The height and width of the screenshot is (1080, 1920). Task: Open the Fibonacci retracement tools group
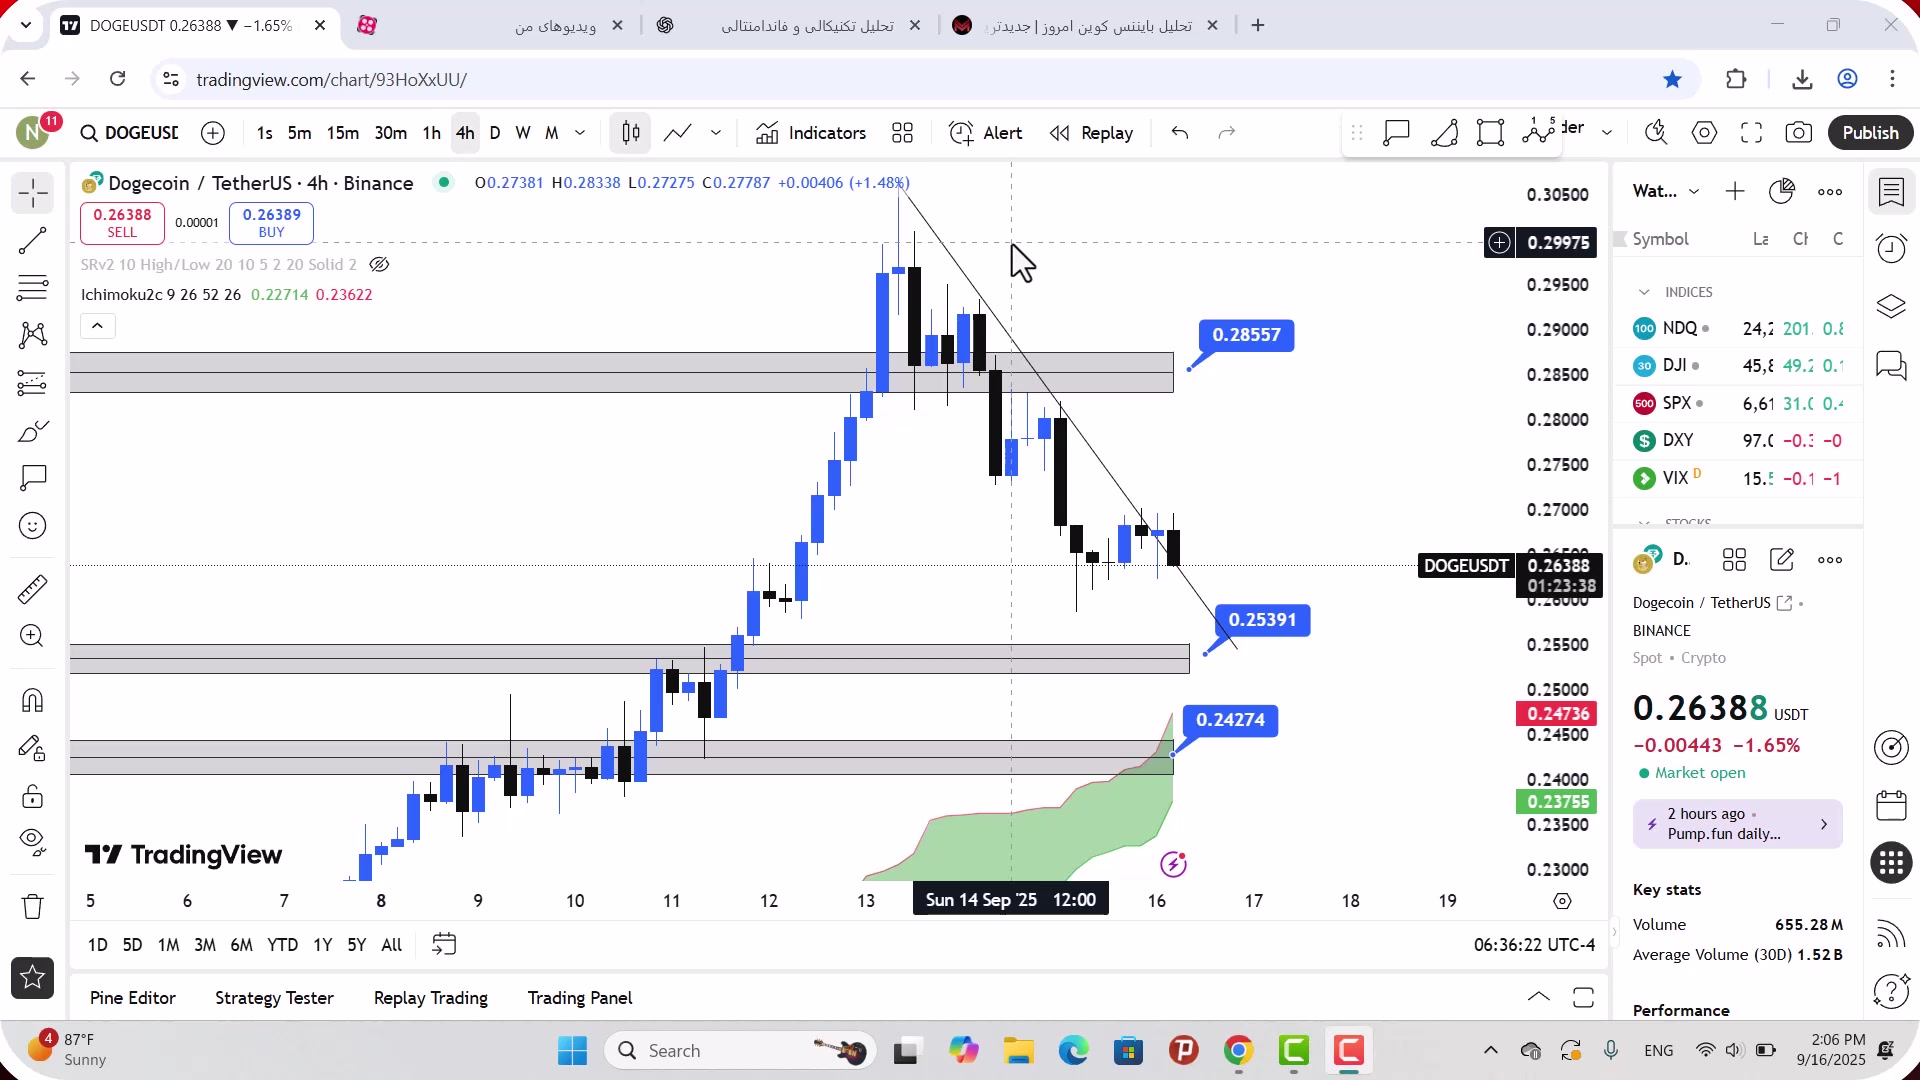point(33,288)
